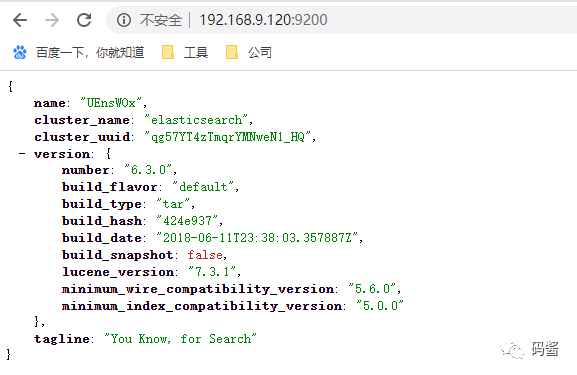Screen dimensions: 577x375
Task: Click the browser forward arrow
Action: click(x=52, y=20)
